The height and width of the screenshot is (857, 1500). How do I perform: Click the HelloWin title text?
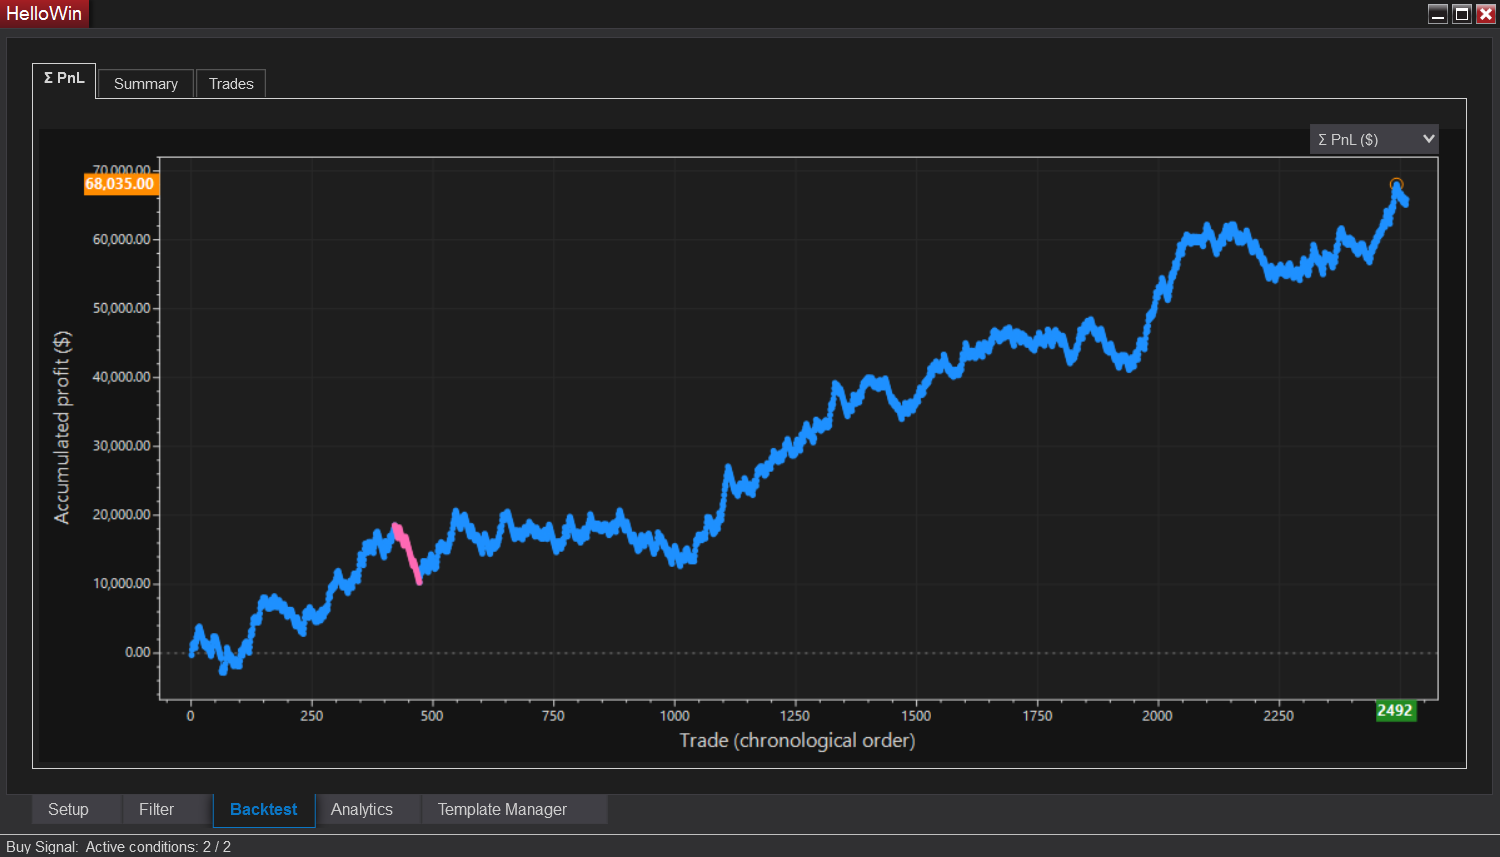[44, 14]
